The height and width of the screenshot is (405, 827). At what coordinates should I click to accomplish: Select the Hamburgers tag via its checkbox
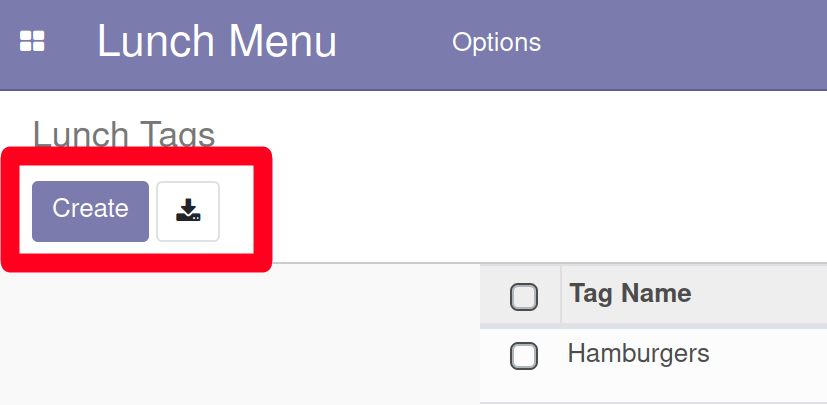pyautogui.click(x=524, y=355)
